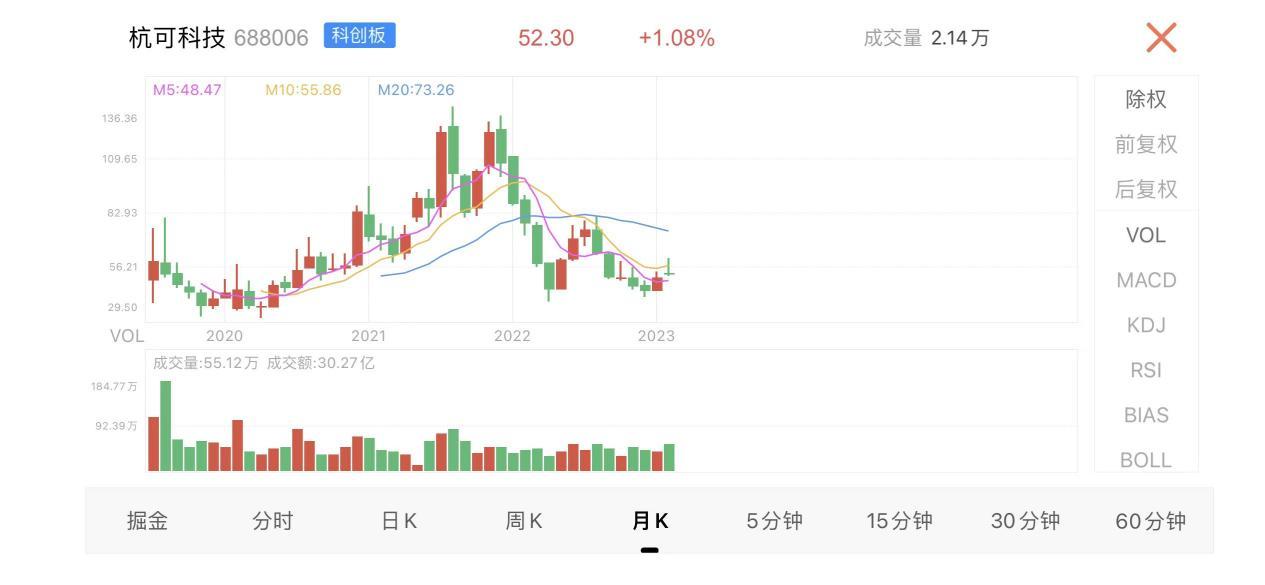This screenshot has width=1265, height=585.
Task: Open the 15分钟 chart tab
Action: tap(900, 521)
